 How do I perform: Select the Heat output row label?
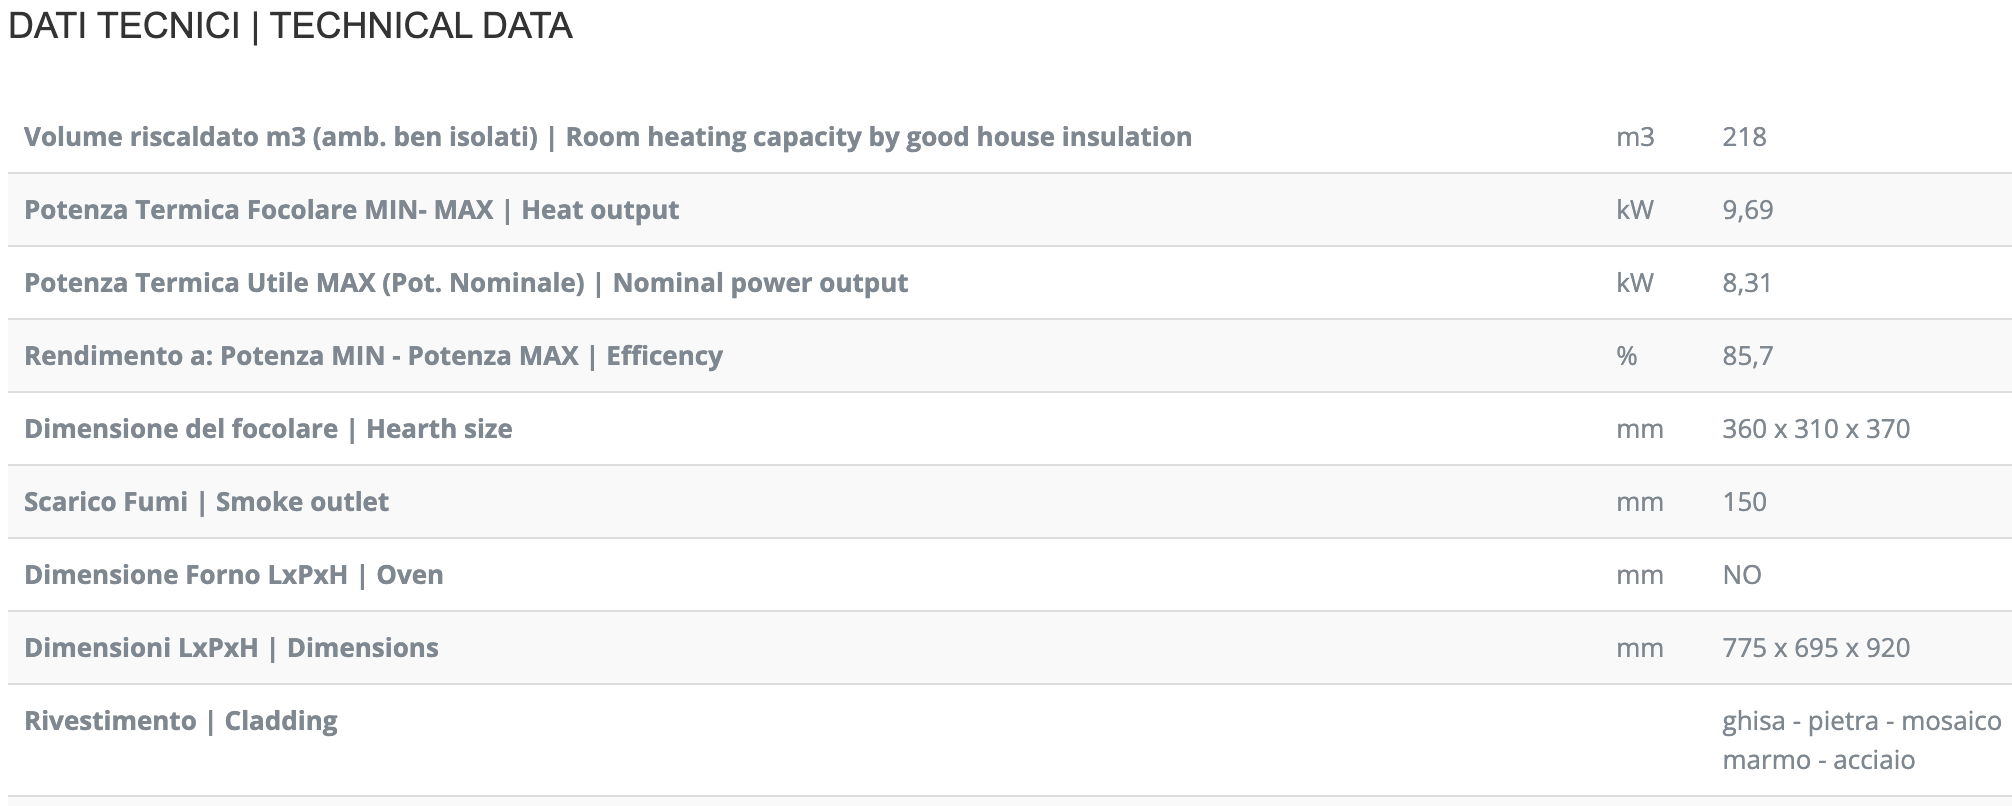[351, 210]
